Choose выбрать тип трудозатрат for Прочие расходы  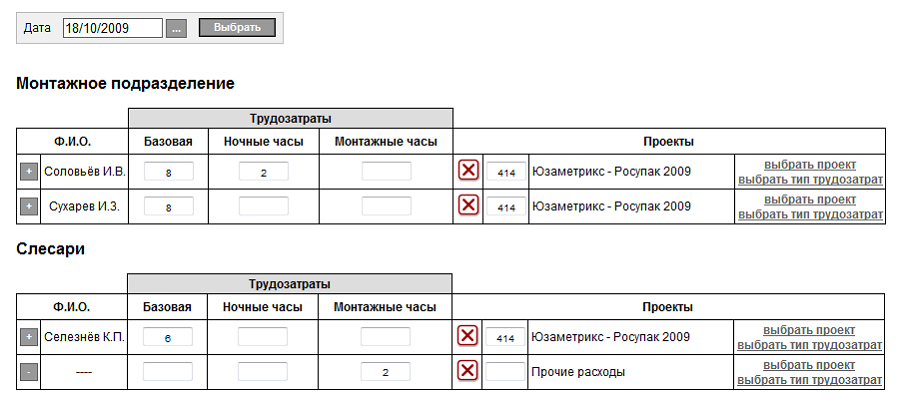809,380
